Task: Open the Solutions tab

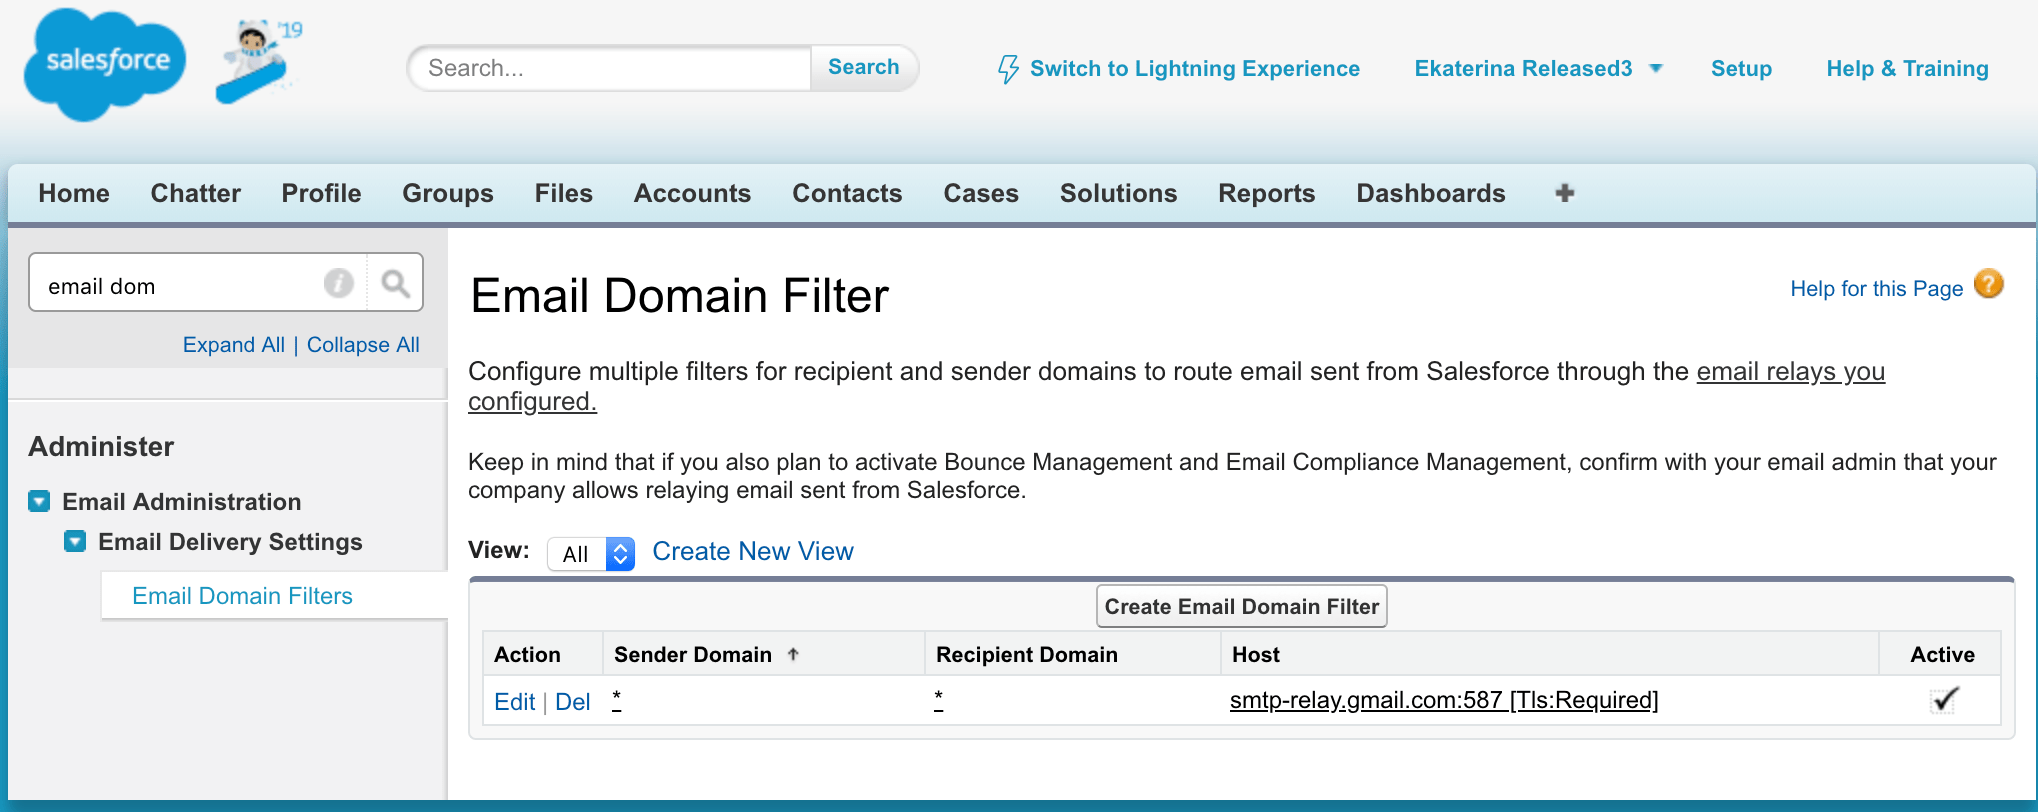Action: pos(1118,193)
